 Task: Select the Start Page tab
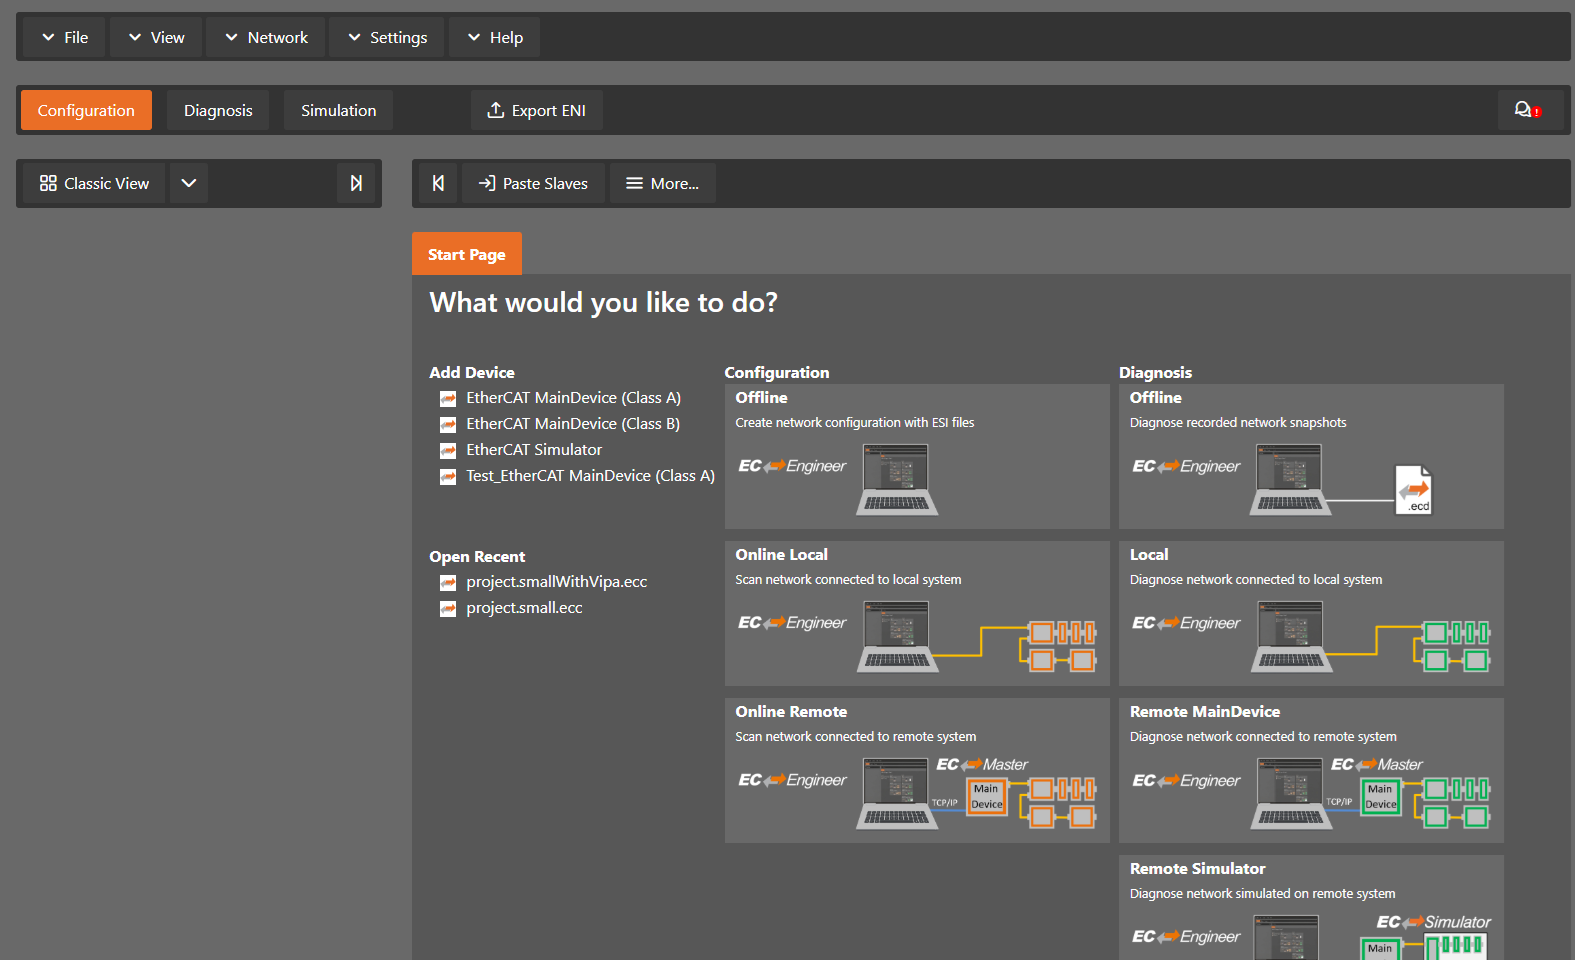tap(466, 254)
